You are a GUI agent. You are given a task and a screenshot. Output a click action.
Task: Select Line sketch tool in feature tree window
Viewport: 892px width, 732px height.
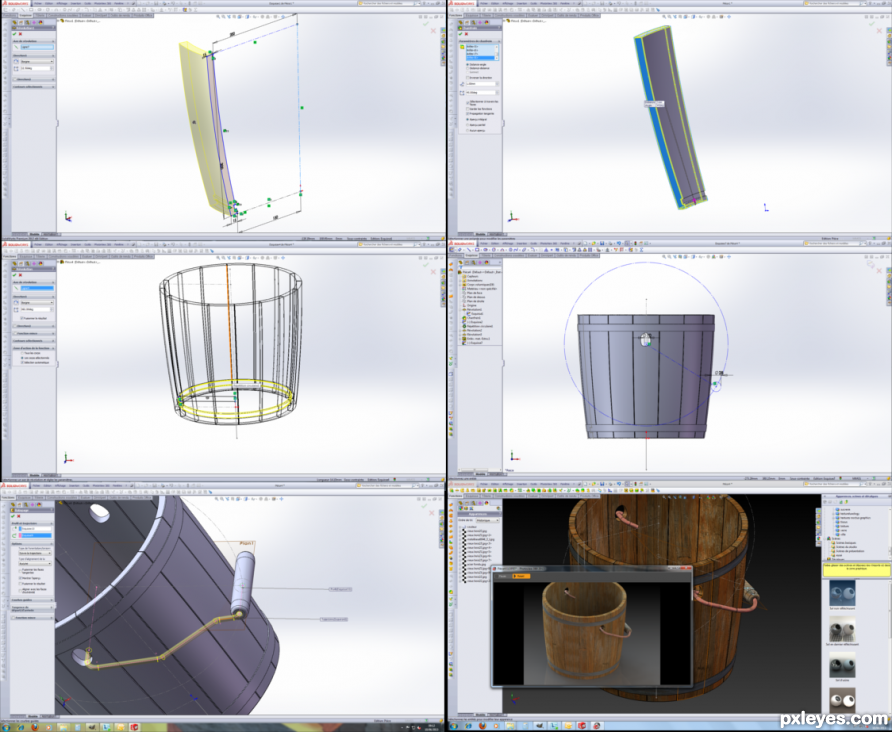click(469, 250)
